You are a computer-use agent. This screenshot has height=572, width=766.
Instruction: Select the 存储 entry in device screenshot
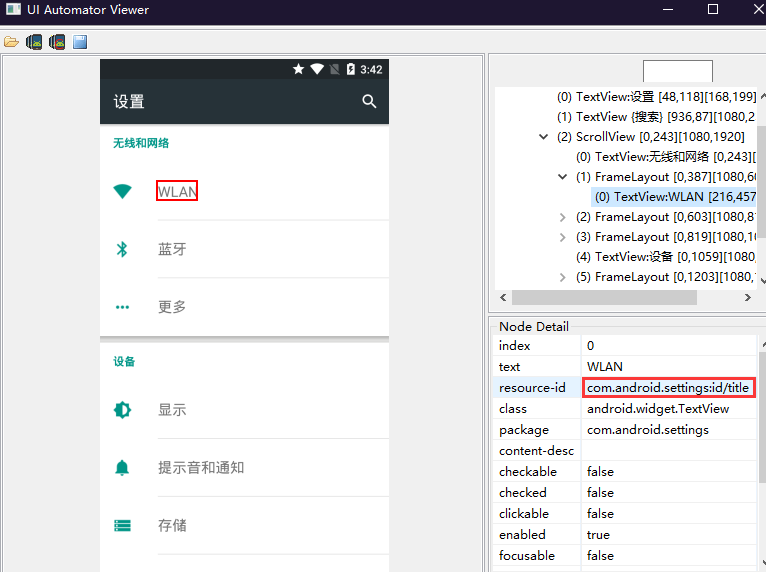click(172, 525)
